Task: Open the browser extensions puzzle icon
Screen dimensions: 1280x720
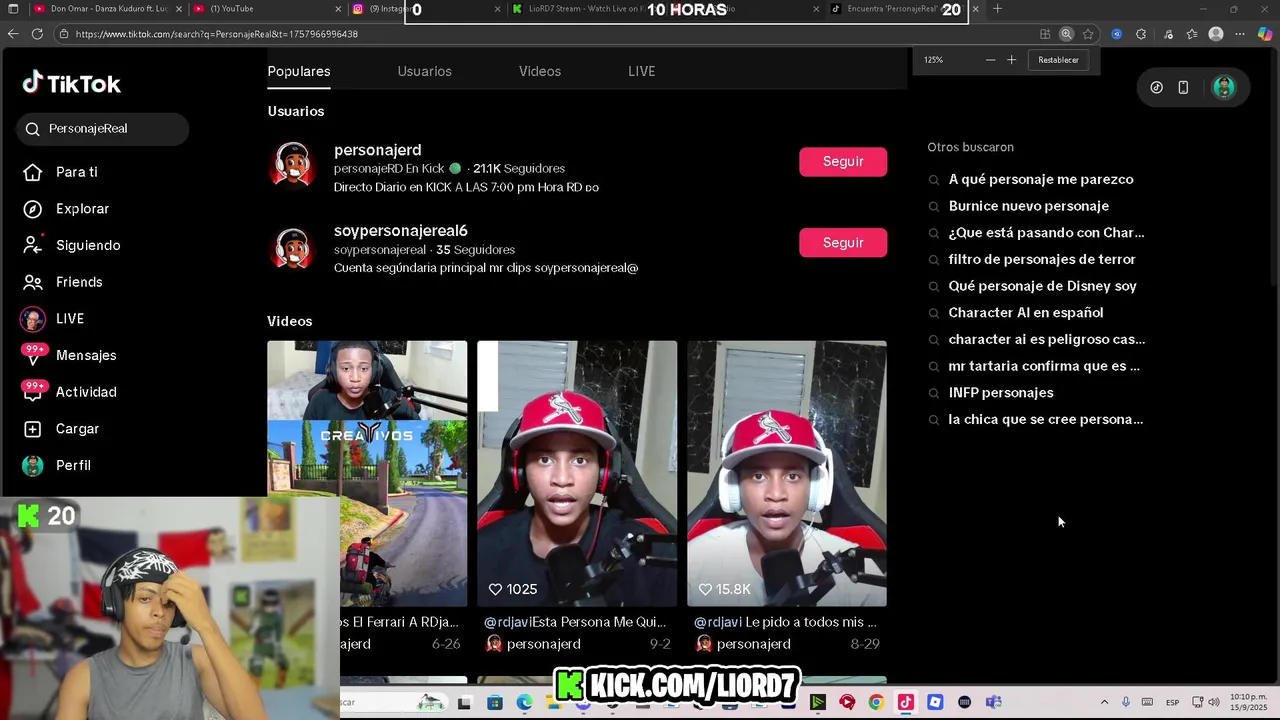Action: pyautogui.click(x=1141, y=34)
